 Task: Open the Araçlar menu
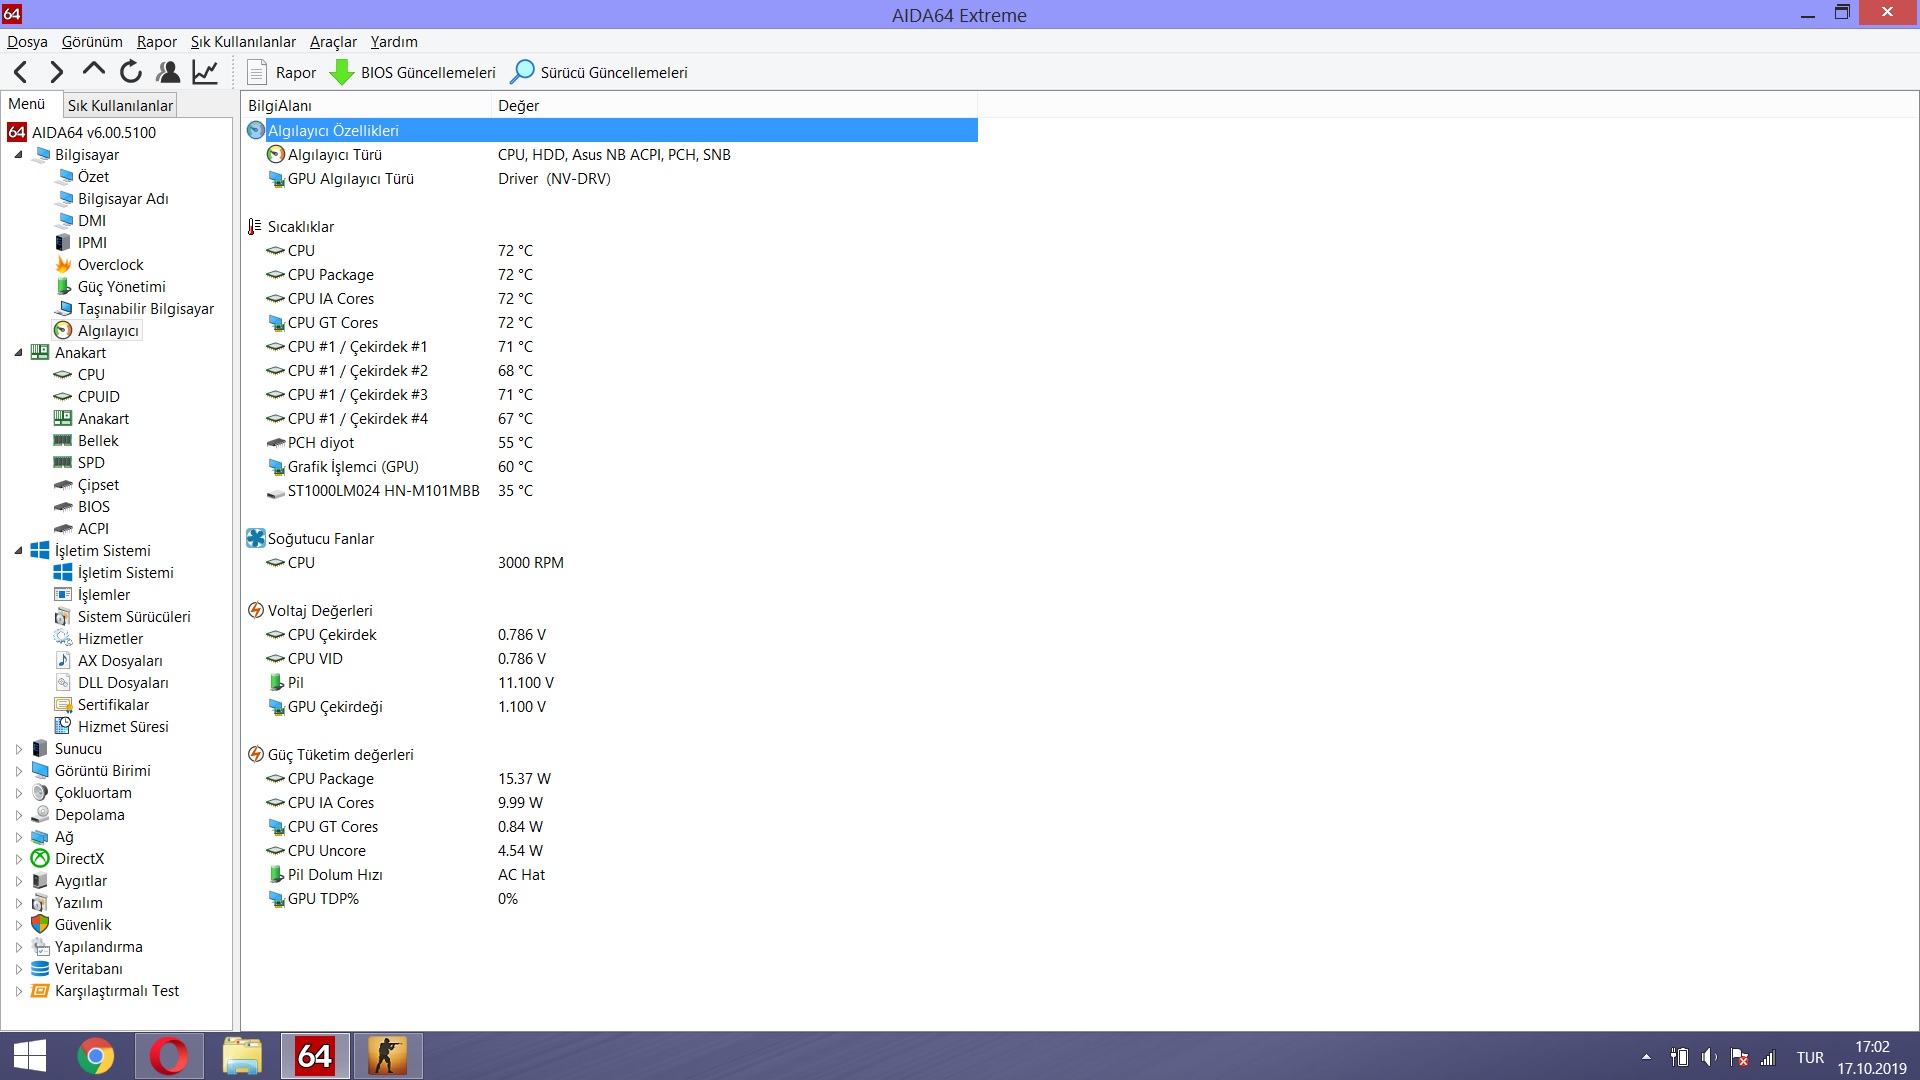click(x=333, y=42)
